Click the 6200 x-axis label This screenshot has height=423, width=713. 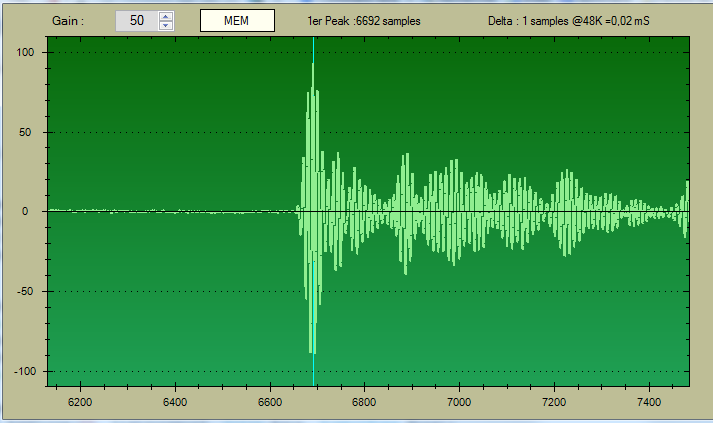(80, 402)
